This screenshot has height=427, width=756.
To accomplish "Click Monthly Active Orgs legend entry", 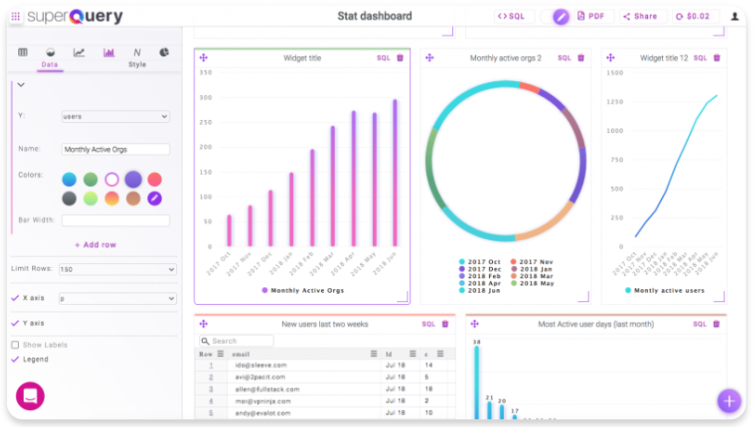I will click(303, 291).
